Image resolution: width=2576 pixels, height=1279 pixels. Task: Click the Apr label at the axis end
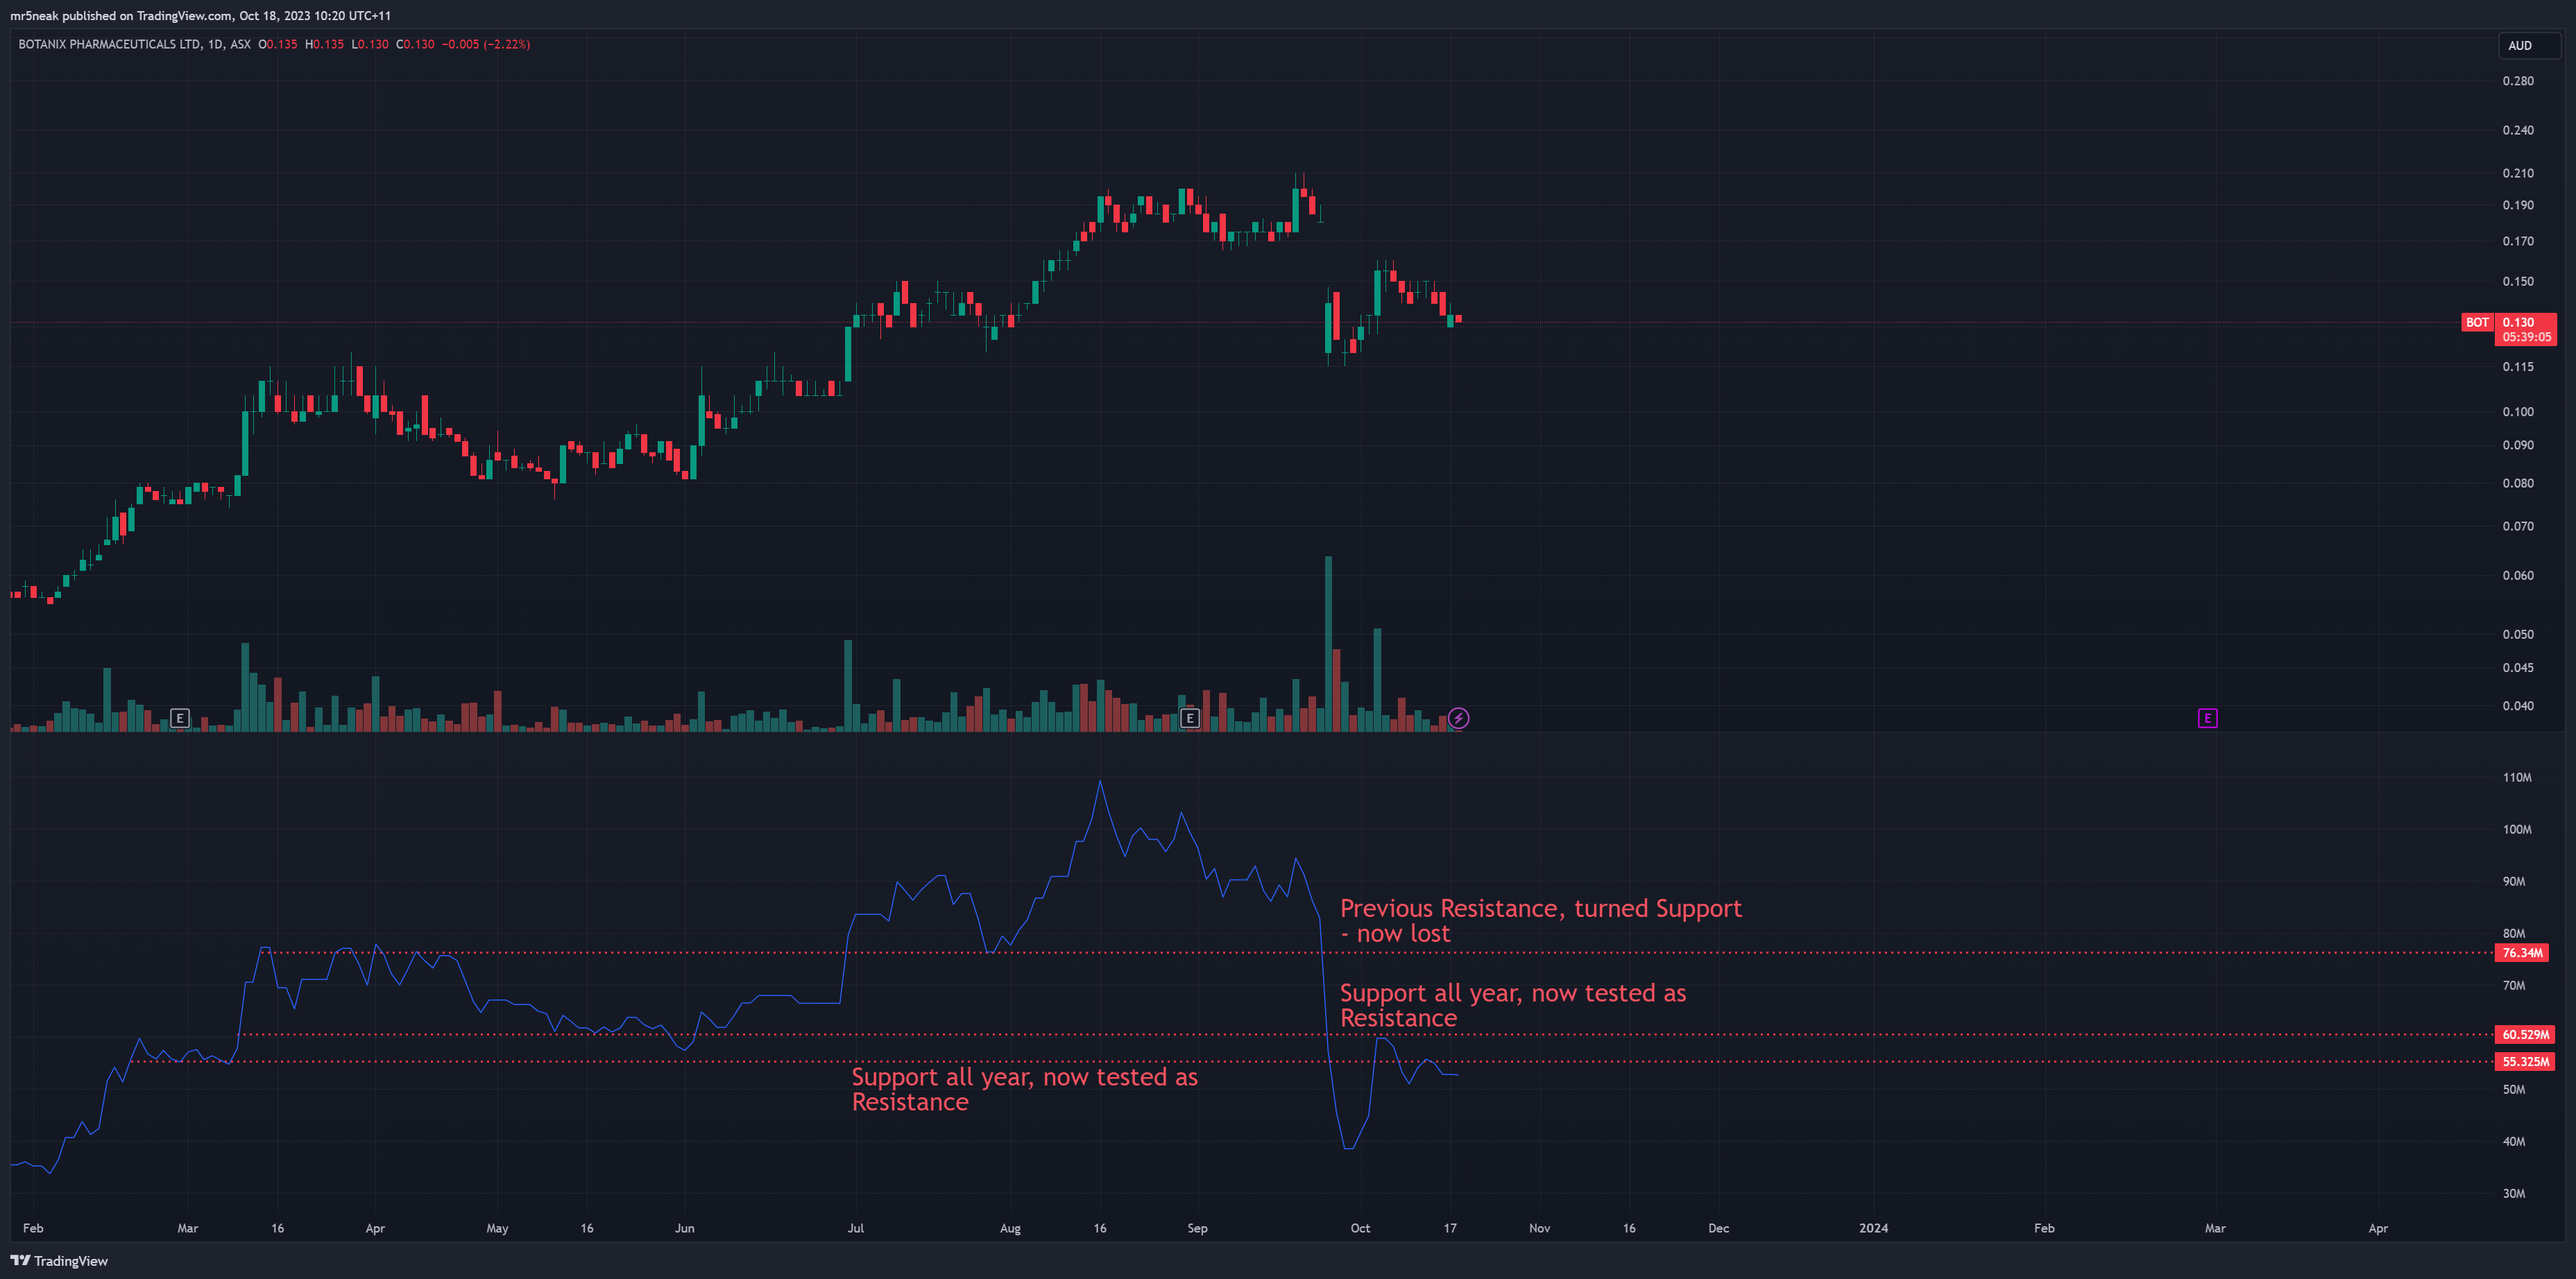[x=2378, y=1228]
